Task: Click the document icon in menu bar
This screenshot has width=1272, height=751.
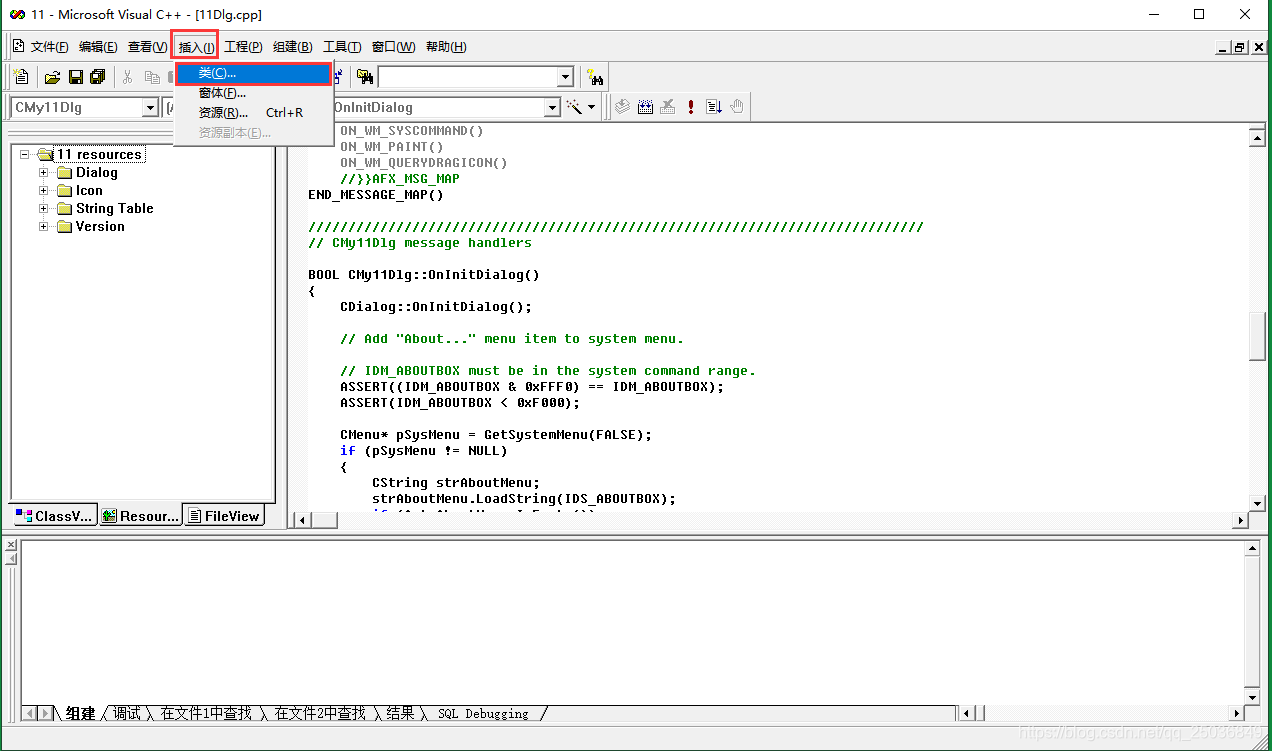Action: click(x=18, y=46)
